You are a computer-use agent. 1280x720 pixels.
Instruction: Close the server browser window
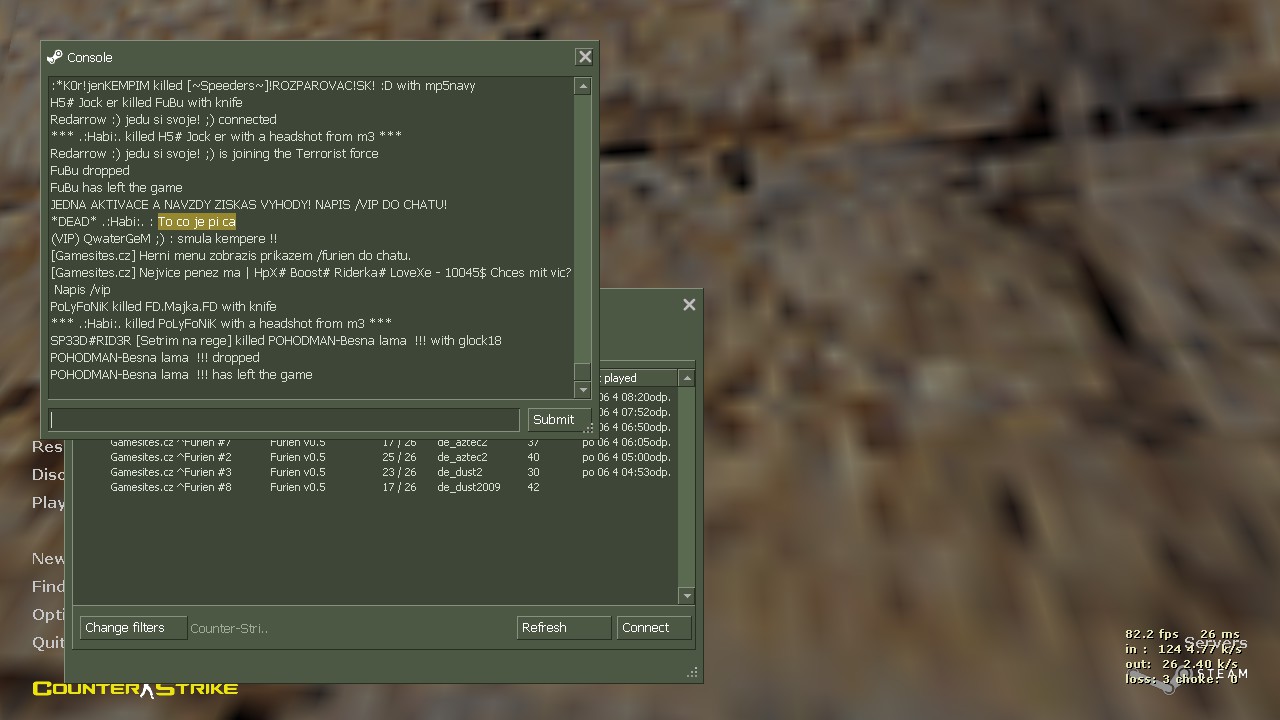(x=689, y=305)
